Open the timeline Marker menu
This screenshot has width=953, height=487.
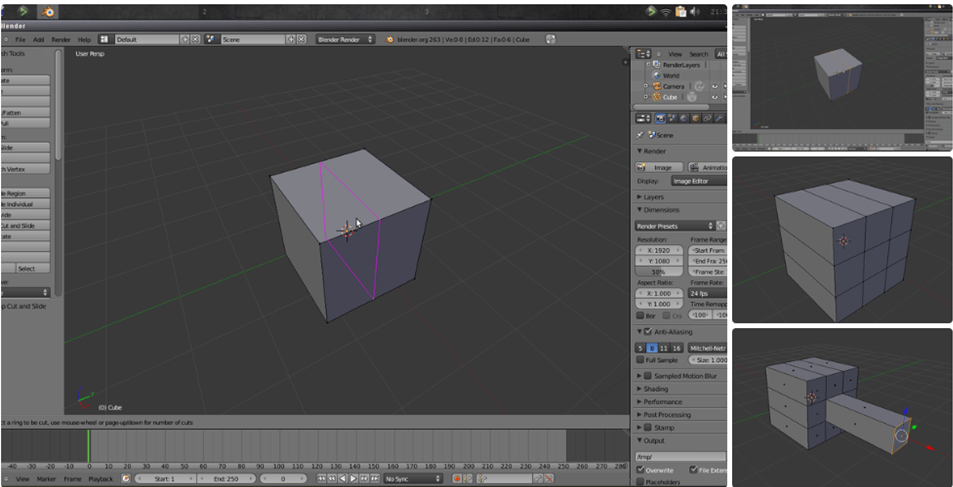(46, 479)
